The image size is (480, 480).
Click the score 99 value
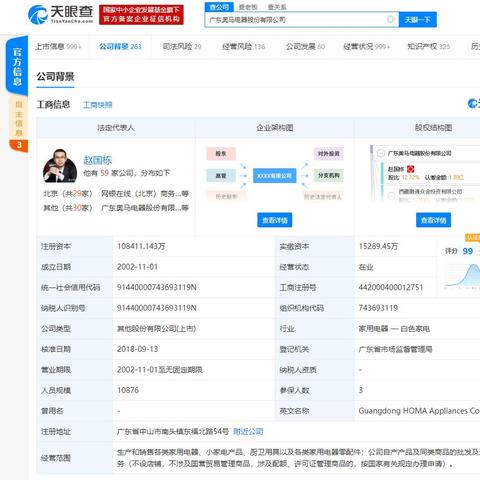coord(468,251)
